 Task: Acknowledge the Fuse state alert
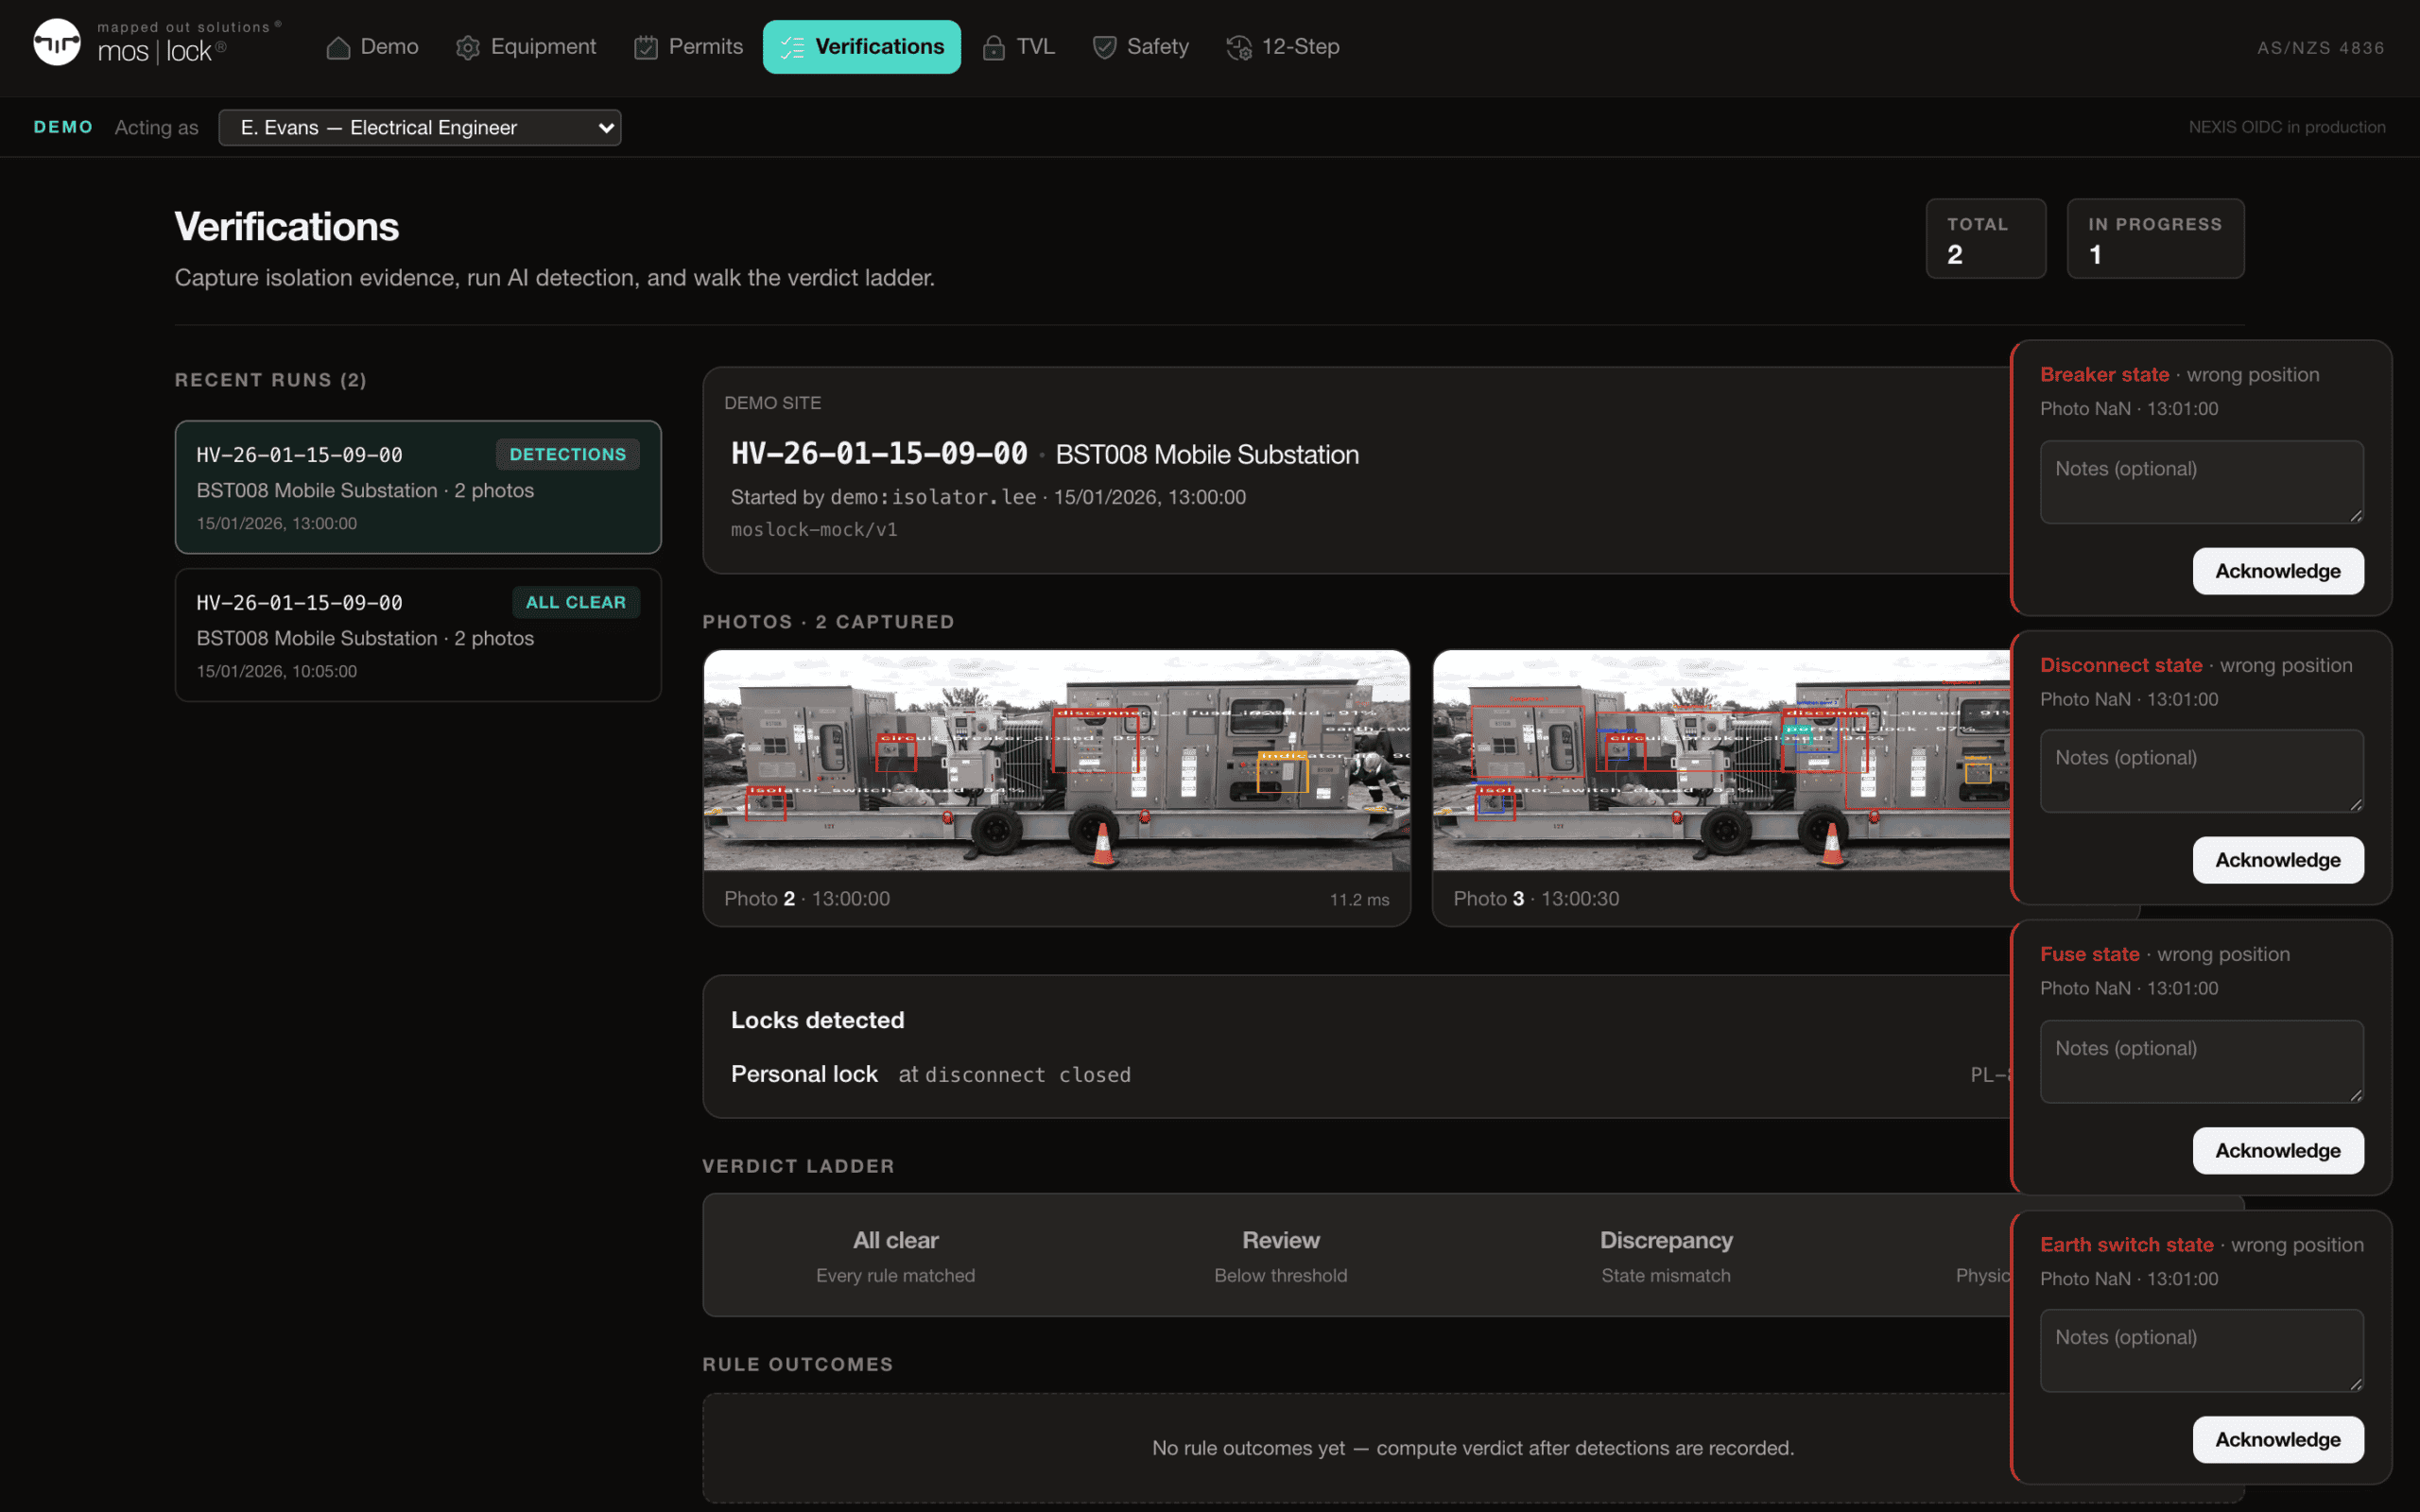[x=2278, y=1150]
